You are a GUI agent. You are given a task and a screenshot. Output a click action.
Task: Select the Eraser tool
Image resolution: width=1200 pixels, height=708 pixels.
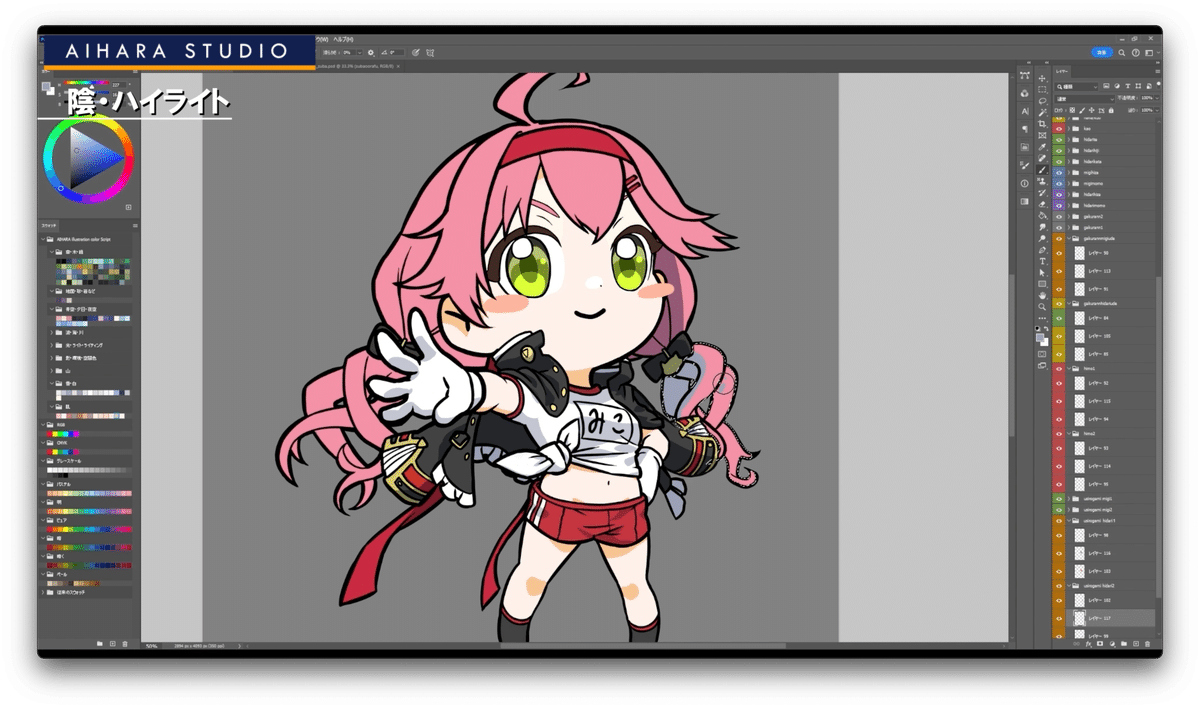[1042, 204]
